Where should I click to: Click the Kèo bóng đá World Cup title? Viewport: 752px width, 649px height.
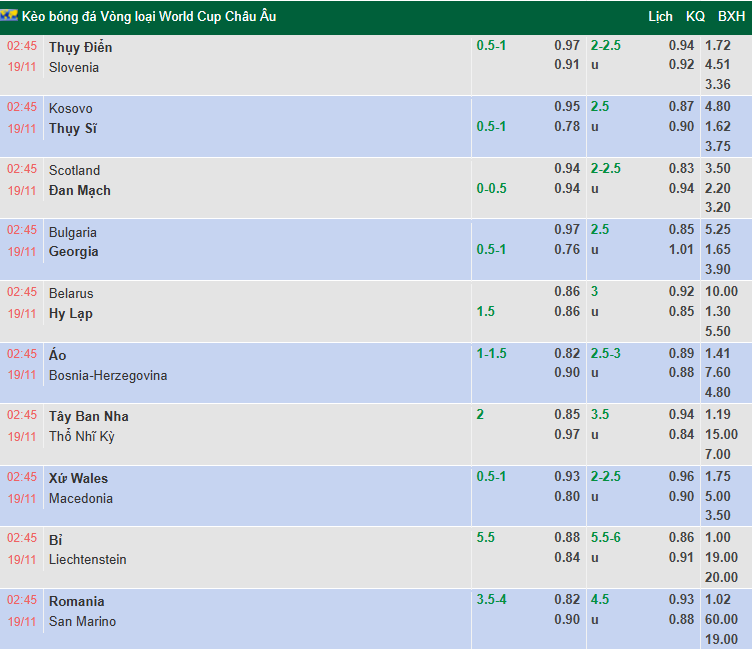click(149, 17)
